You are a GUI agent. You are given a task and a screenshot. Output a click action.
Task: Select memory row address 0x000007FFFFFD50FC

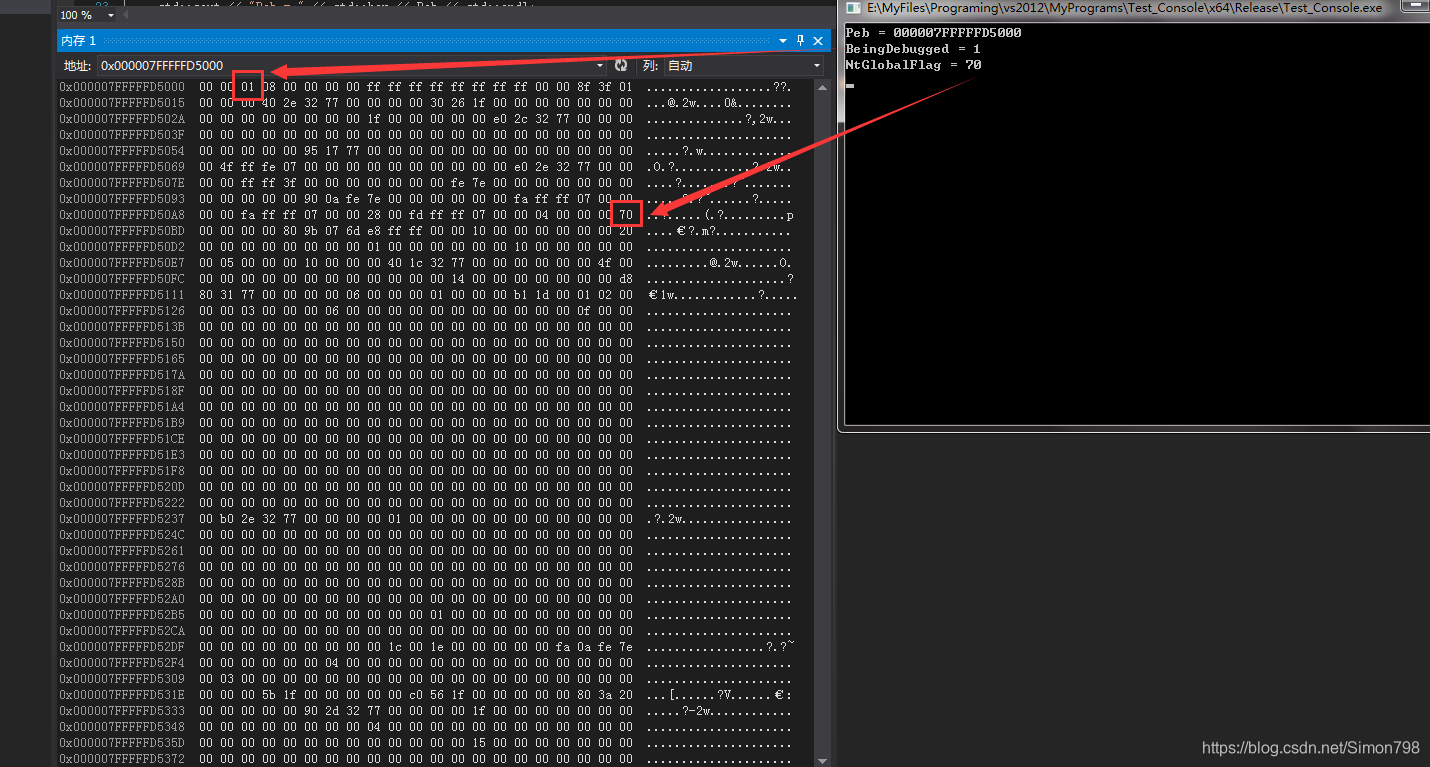[x=122, y=279]
